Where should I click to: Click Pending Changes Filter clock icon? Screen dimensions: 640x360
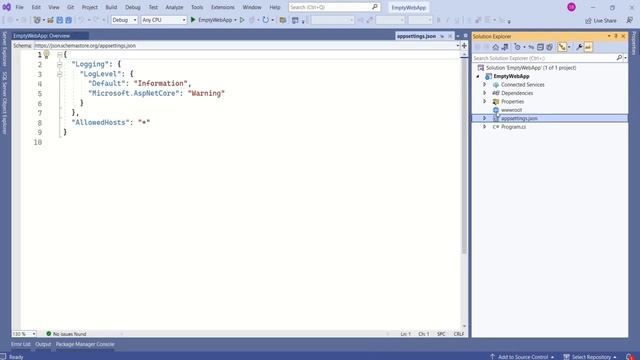(x=518, y=47)
